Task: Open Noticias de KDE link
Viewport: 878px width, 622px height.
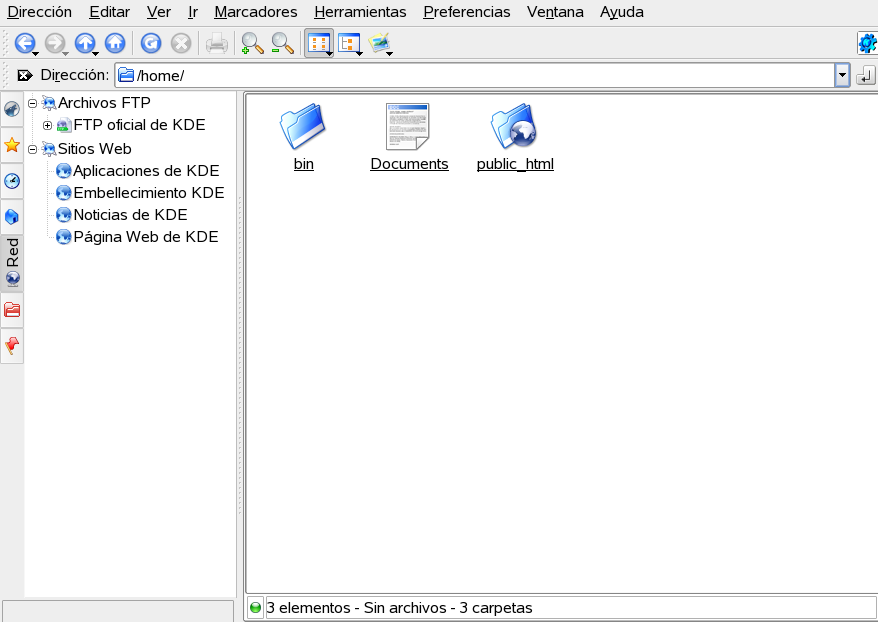Action: tap(130, 215)
